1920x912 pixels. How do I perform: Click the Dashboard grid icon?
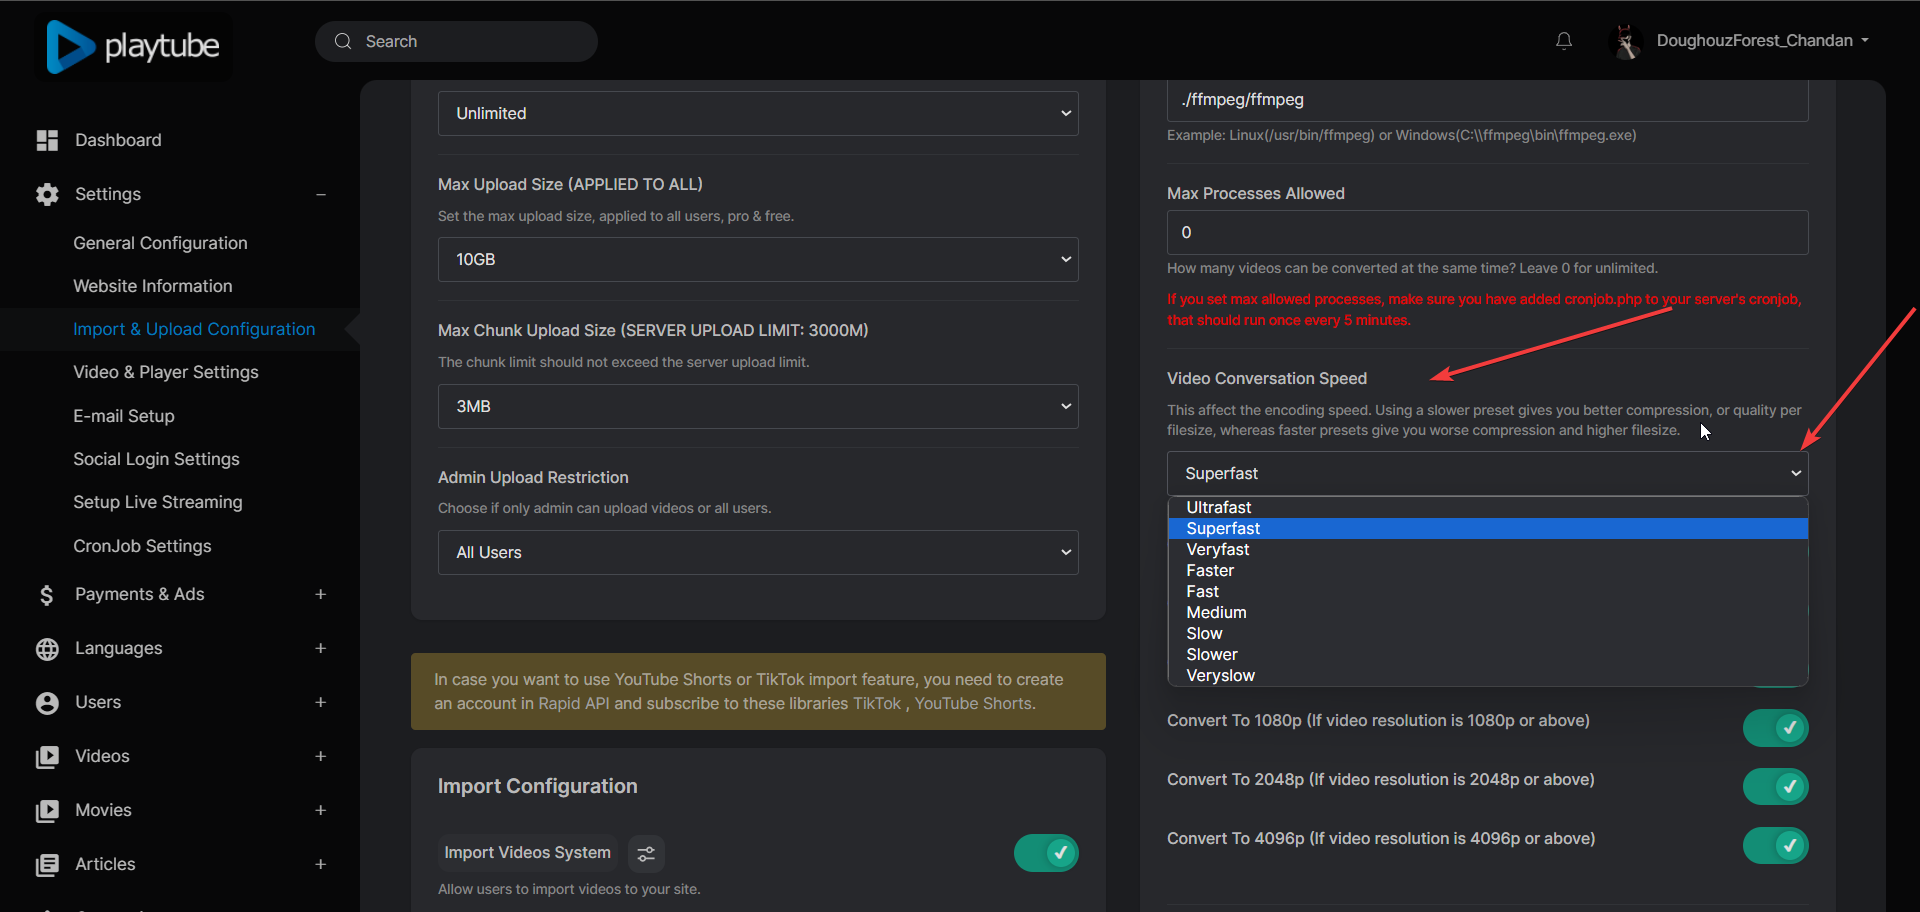point(47,141)
